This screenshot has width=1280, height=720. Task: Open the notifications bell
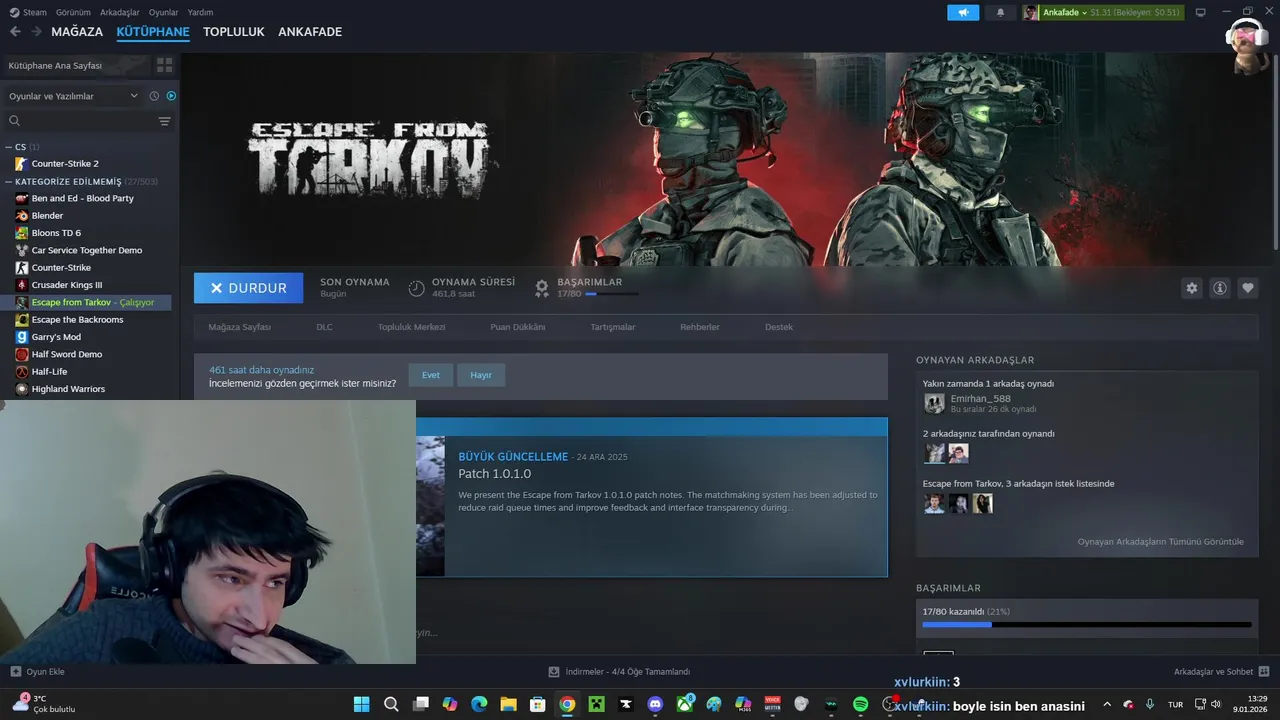(1000, 12)
